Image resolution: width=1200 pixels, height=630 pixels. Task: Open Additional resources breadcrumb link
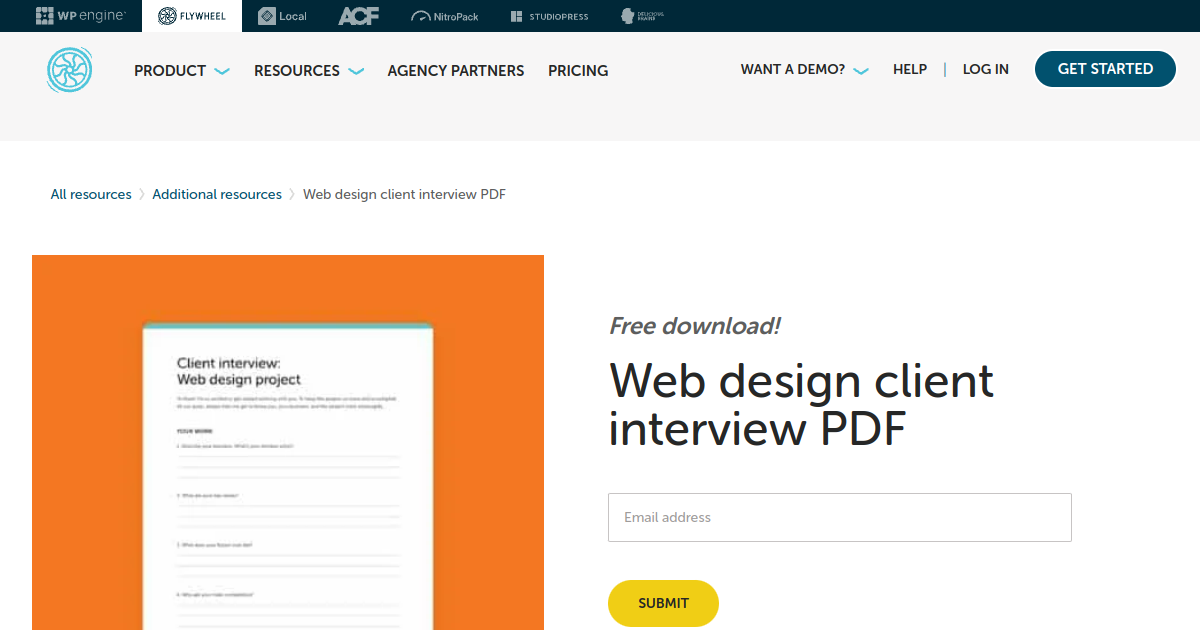(217, 195)
